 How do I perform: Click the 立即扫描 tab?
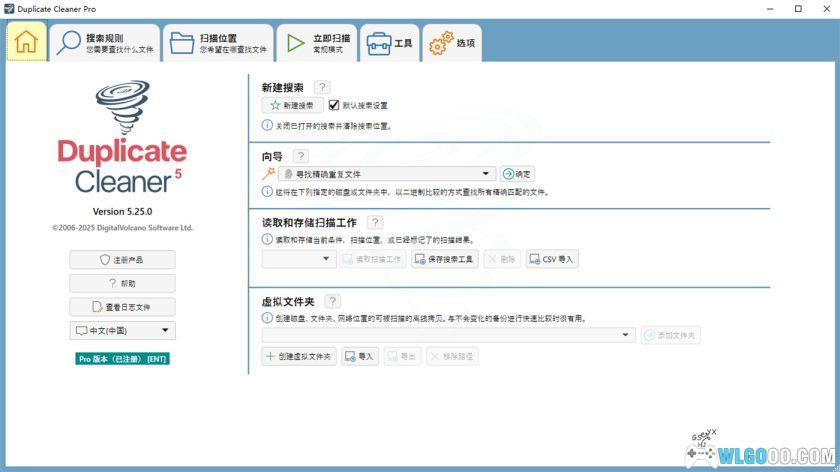click(317, 43)
